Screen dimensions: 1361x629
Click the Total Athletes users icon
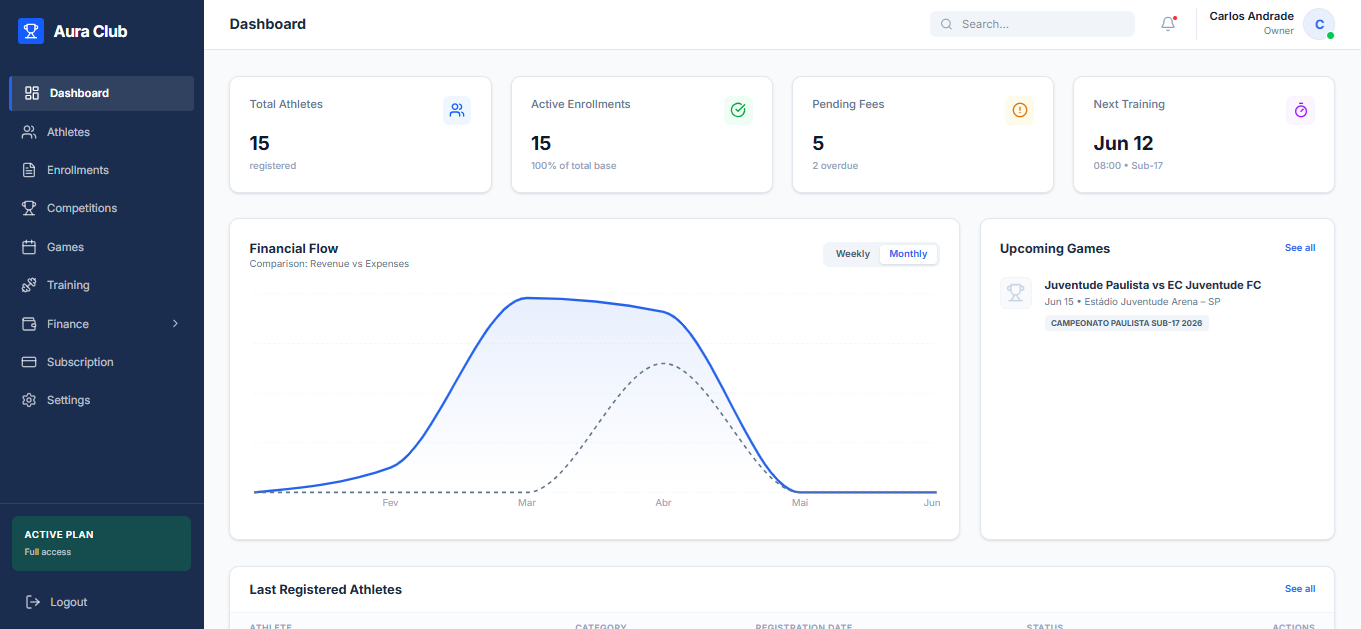457,110
